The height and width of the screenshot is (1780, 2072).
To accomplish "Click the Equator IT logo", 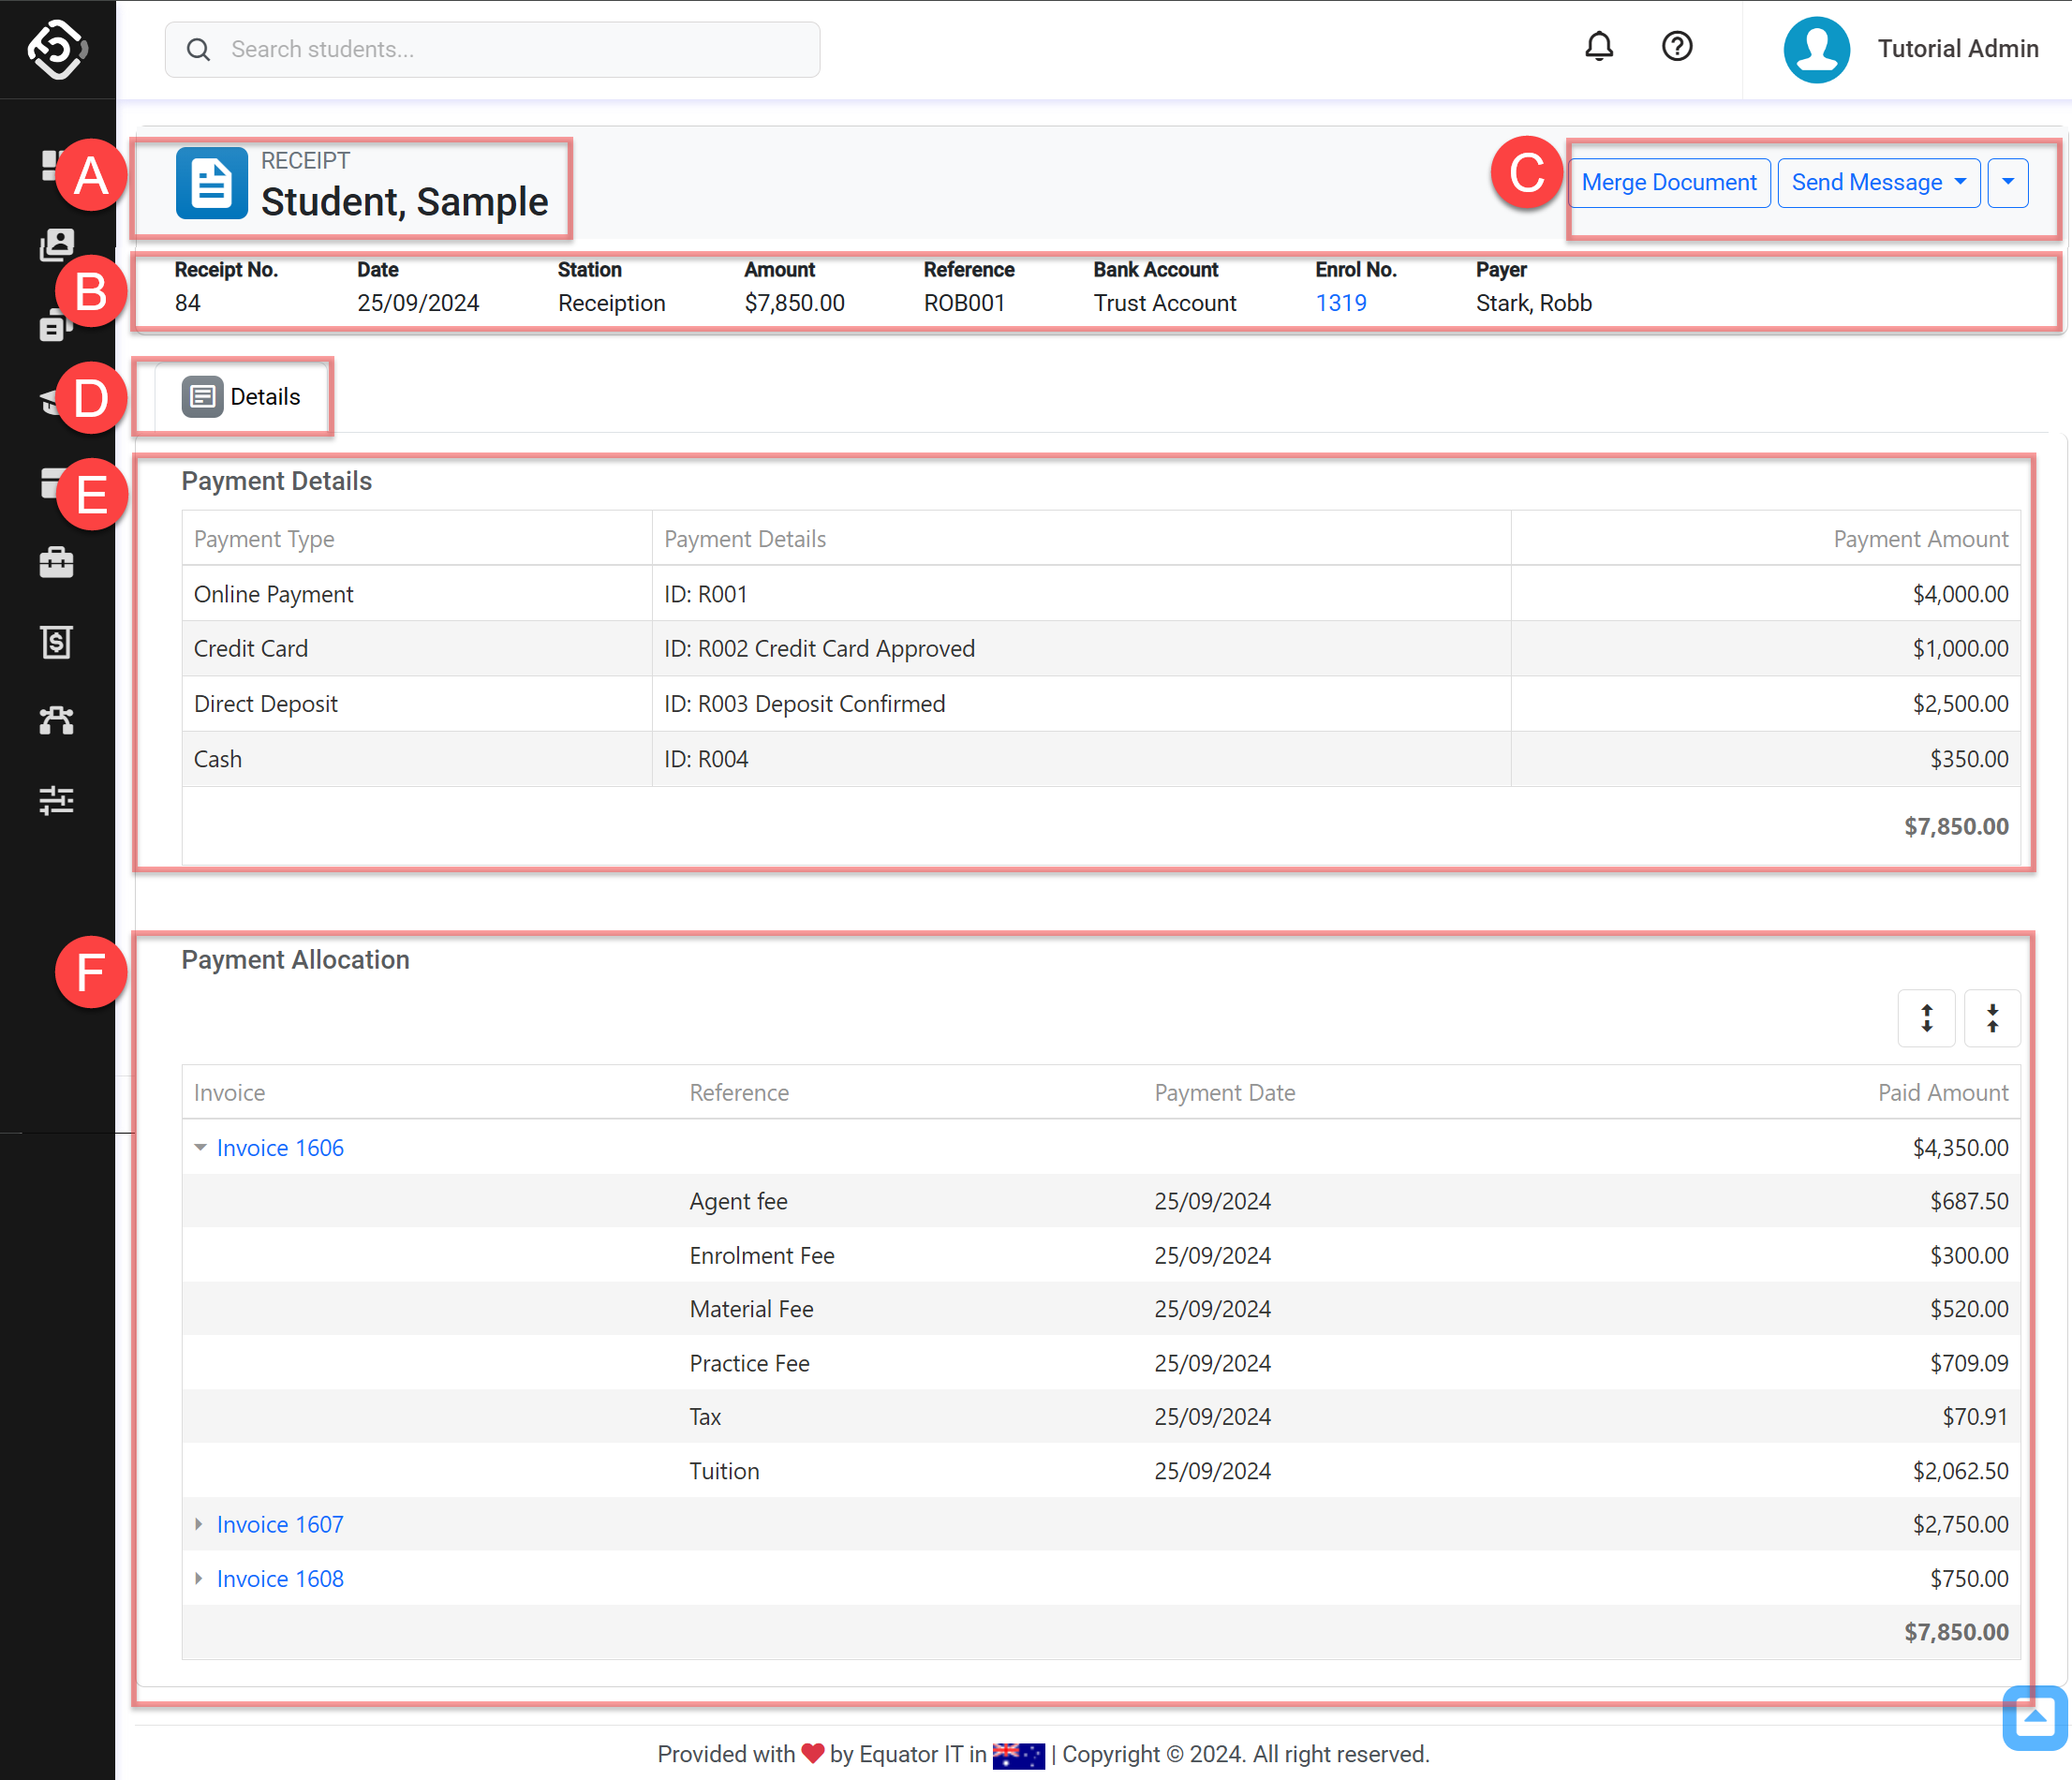I will pyautogui.click(x=57, y=48).
